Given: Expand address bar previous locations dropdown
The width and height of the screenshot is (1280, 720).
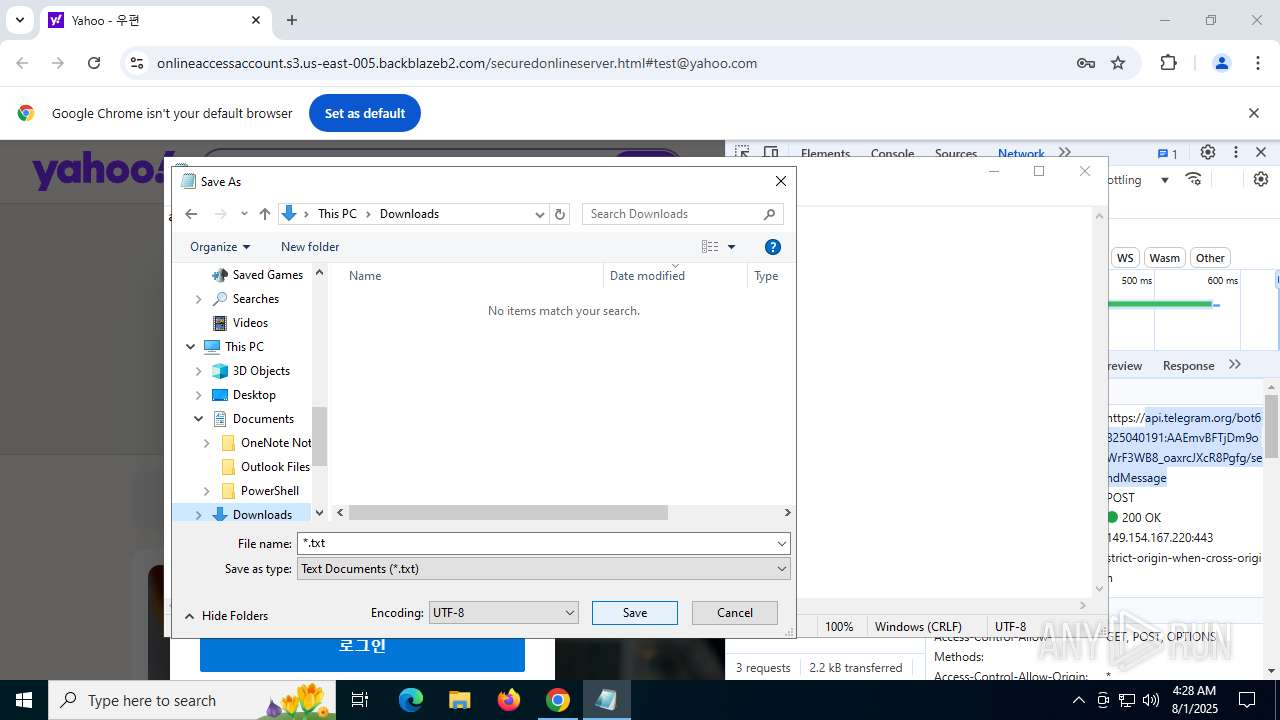Looking at the screenshot, I should point(539,214).
